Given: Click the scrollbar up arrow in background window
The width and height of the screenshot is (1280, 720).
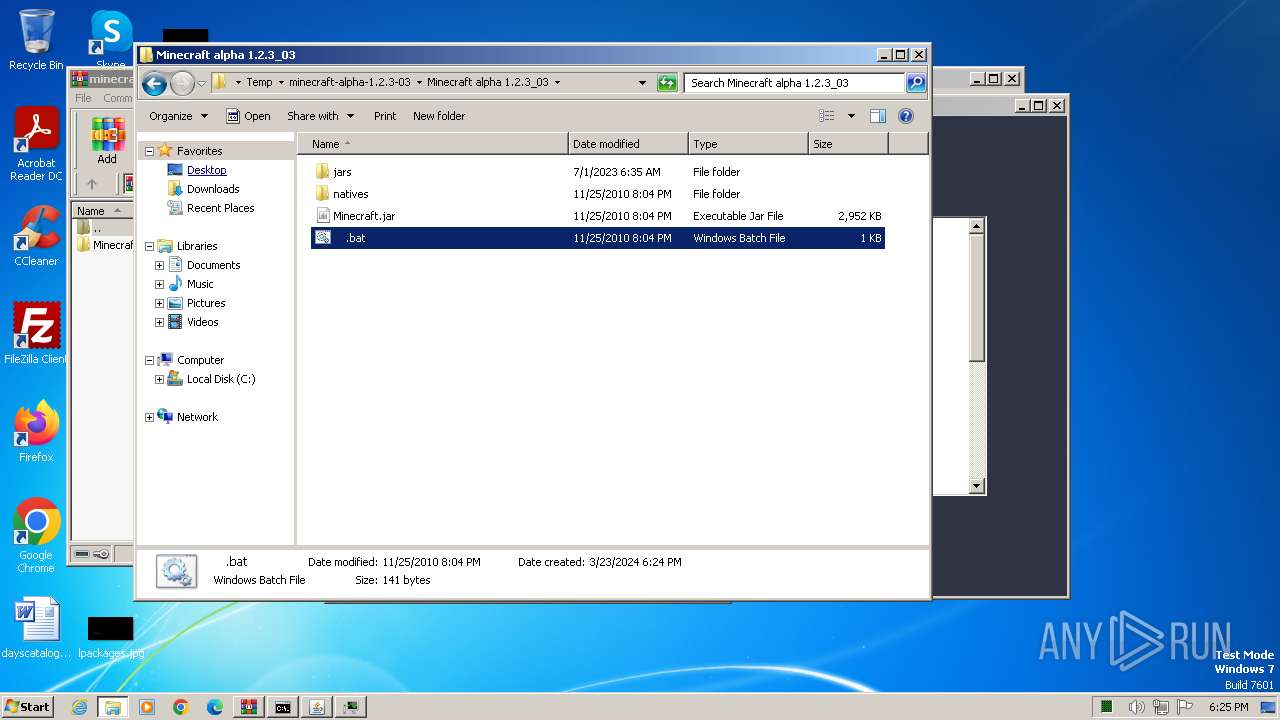Looking at the screenshot, I should point(977,226).
